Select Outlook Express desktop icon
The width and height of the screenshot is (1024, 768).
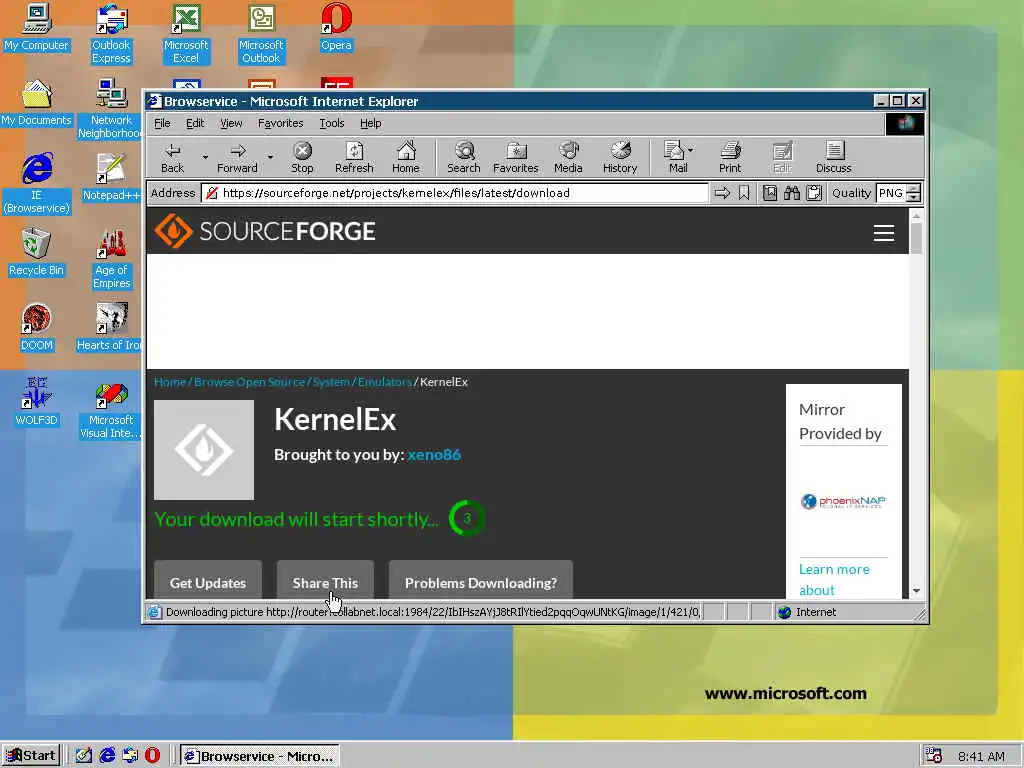tap(111, 34)
